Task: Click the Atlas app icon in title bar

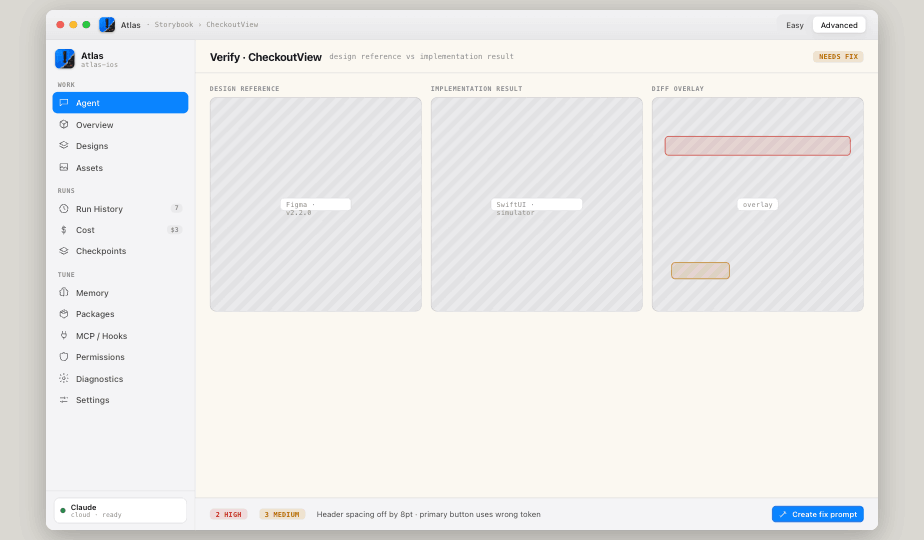Action: click(107, 25)
